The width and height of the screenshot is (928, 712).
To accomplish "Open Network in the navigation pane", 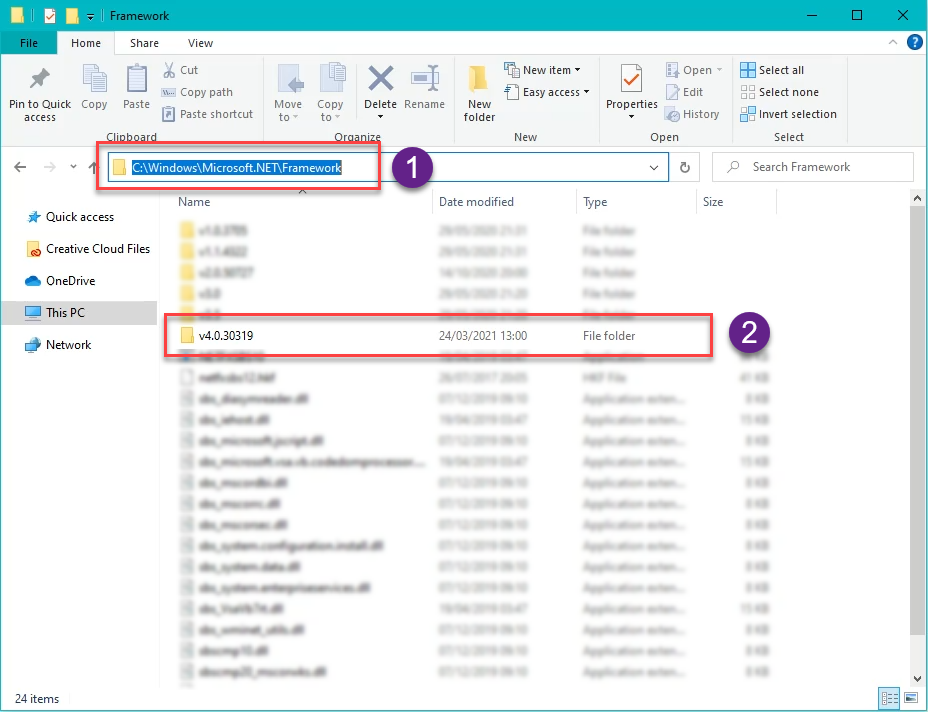I will 58,344.
